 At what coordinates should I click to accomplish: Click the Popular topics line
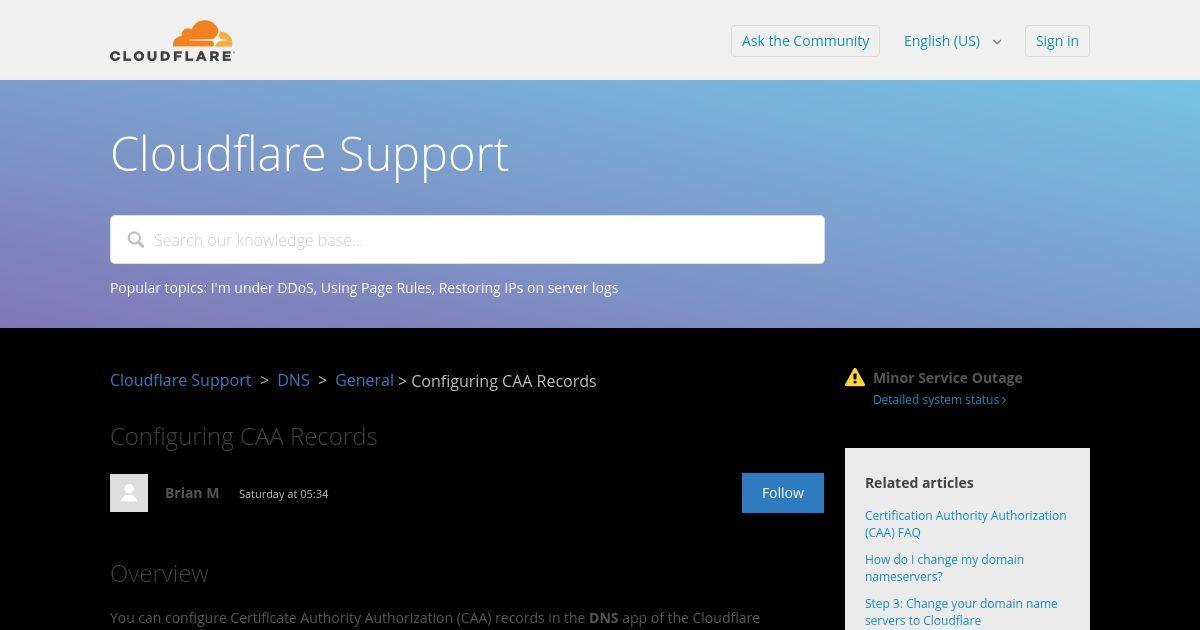point(364,288)
